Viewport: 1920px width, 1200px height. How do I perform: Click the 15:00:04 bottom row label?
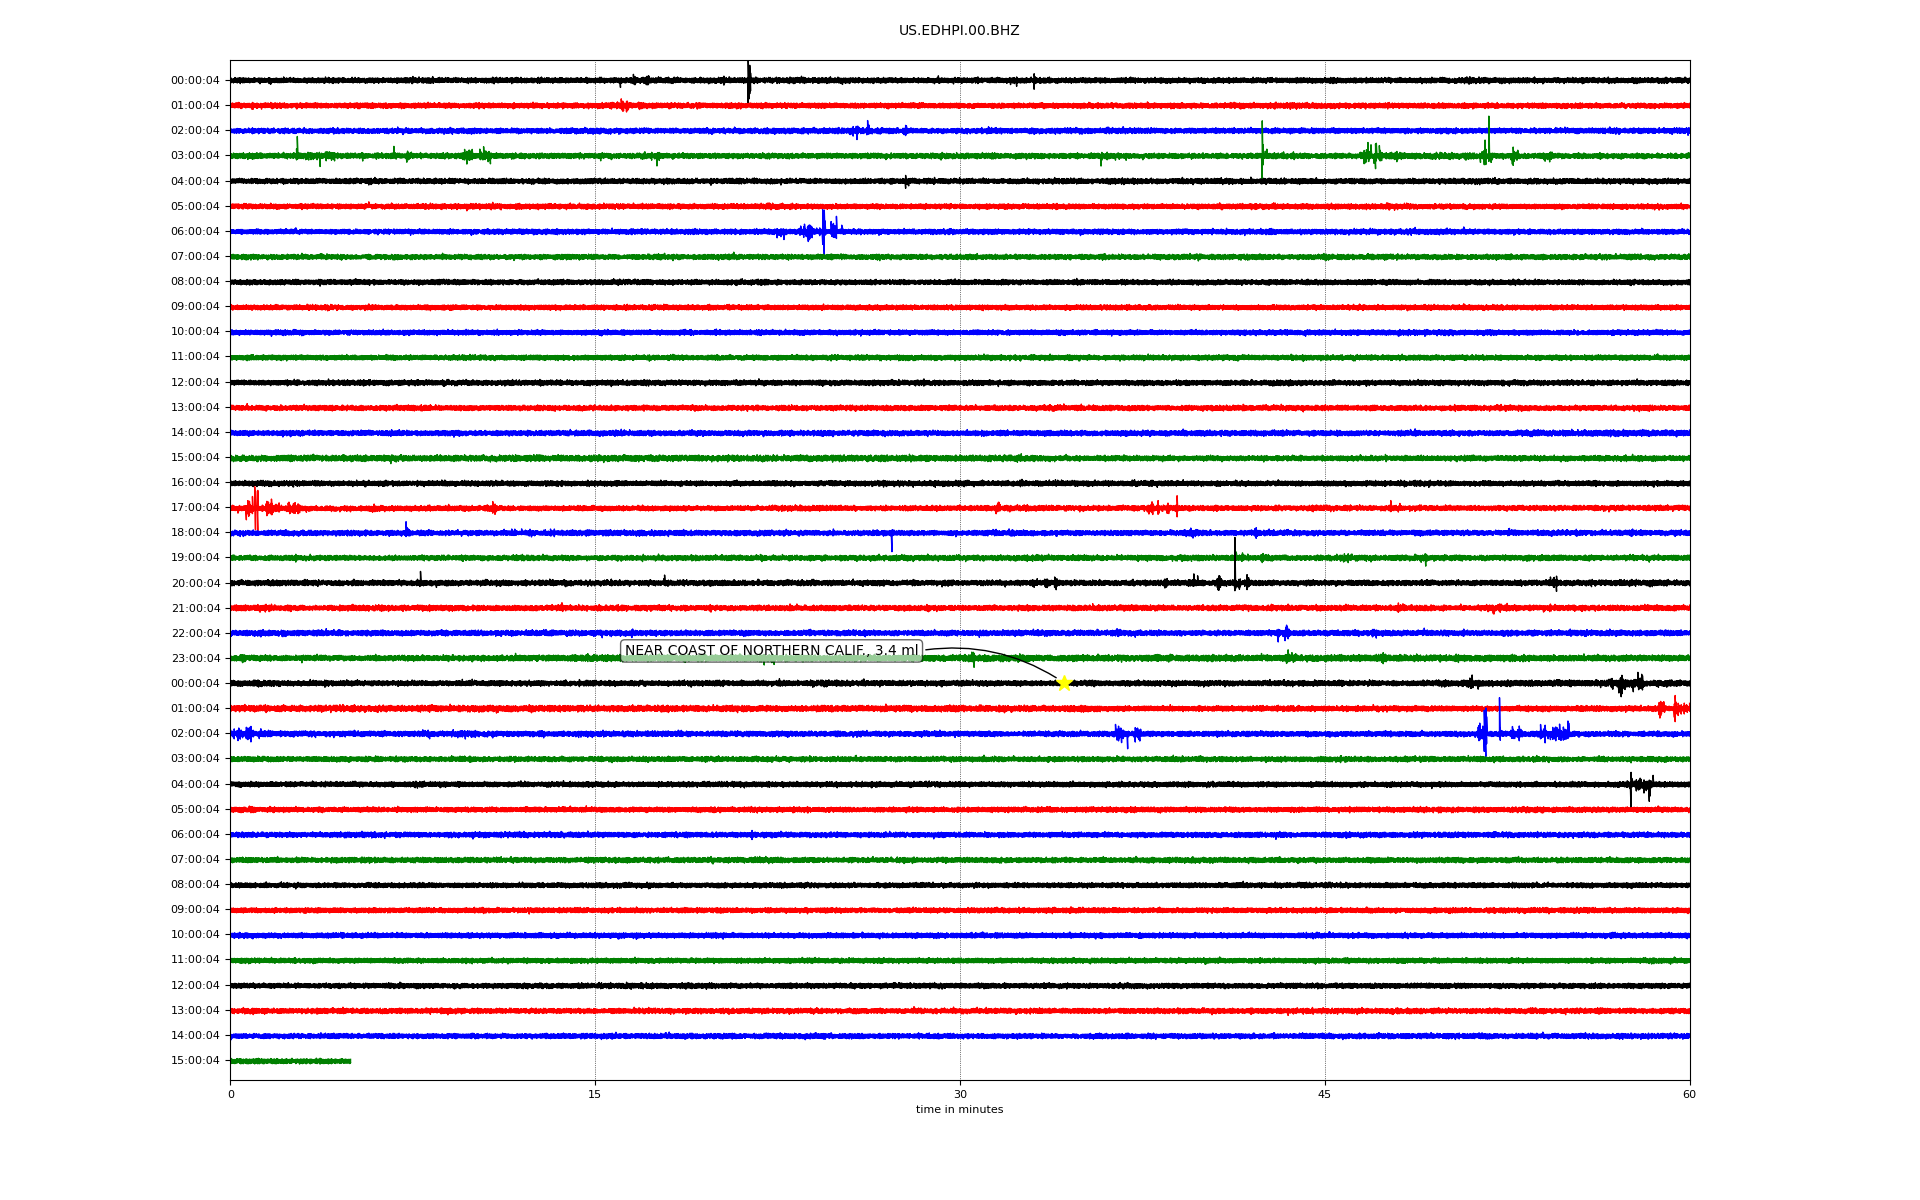(x=195, y=1061)
